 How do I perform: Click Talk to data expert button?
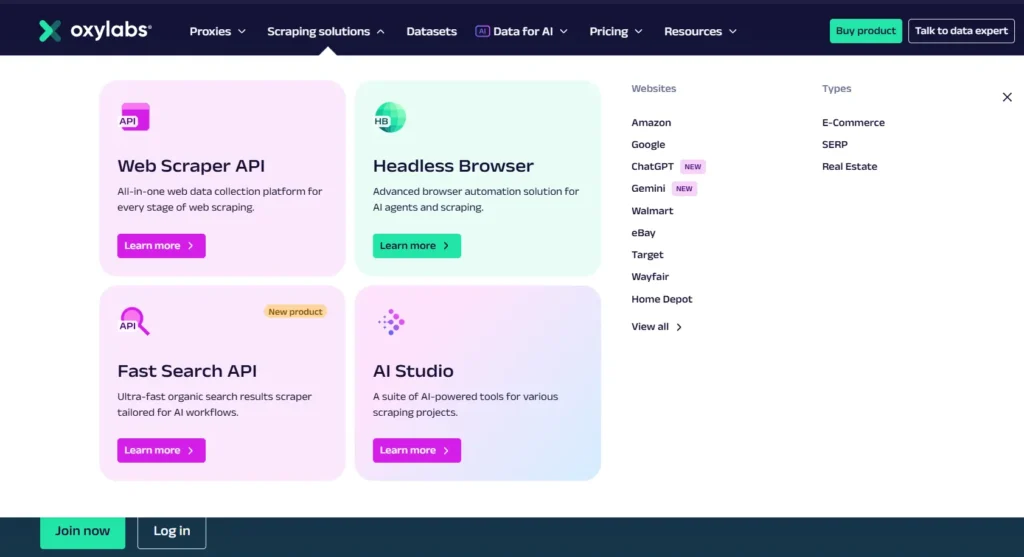coord(961,31)
